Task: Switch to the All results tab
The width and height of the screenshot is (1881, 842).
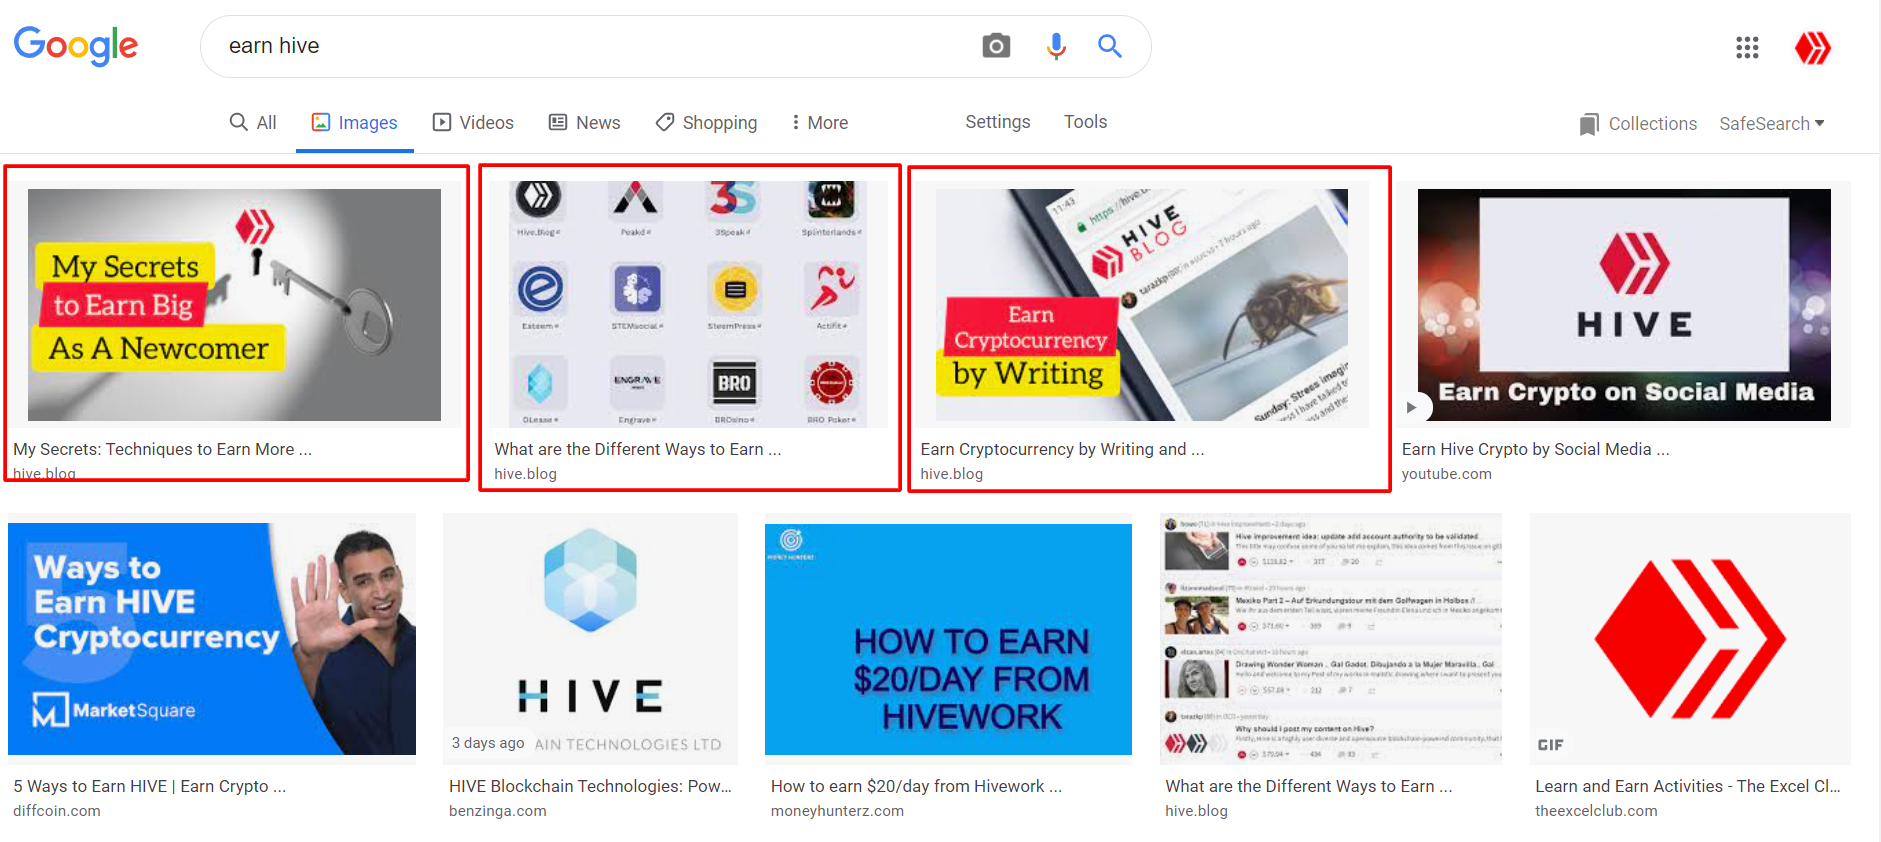Action: pos(253,122)
